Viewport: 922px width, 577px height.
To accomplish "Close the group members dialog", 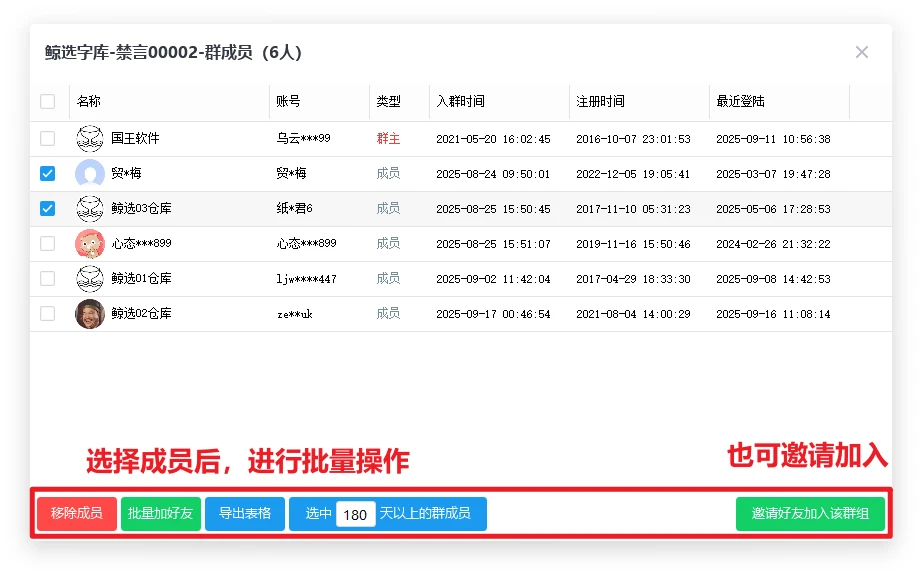I will [x=861, y=52].
